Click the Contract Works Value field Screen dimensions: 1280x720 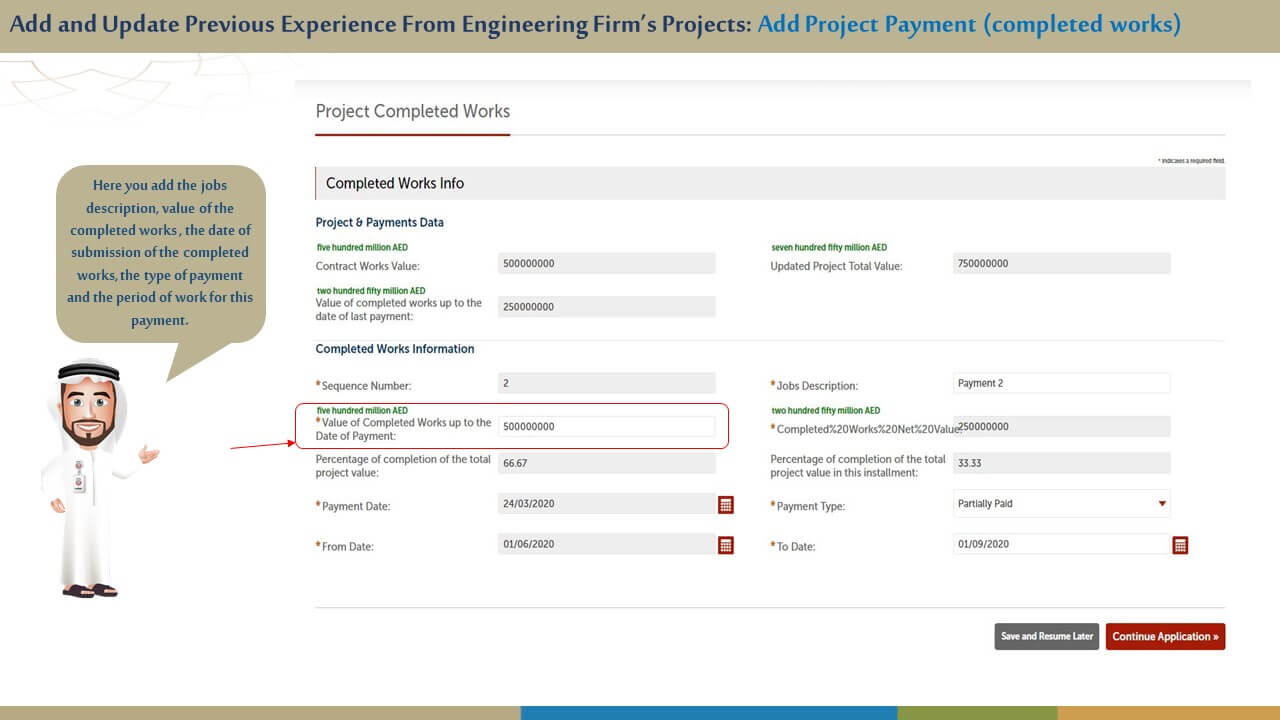pyautogui.click(x=606, y=264)
